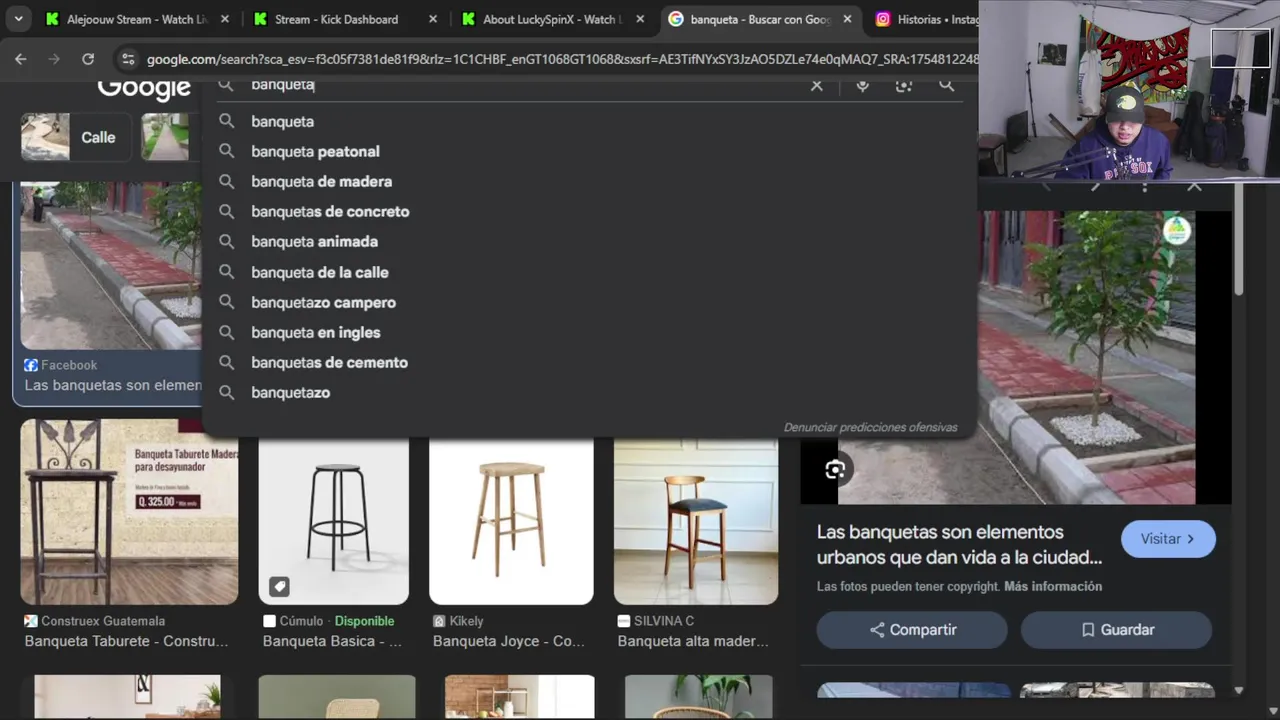Reload the page

coord(88,59)
